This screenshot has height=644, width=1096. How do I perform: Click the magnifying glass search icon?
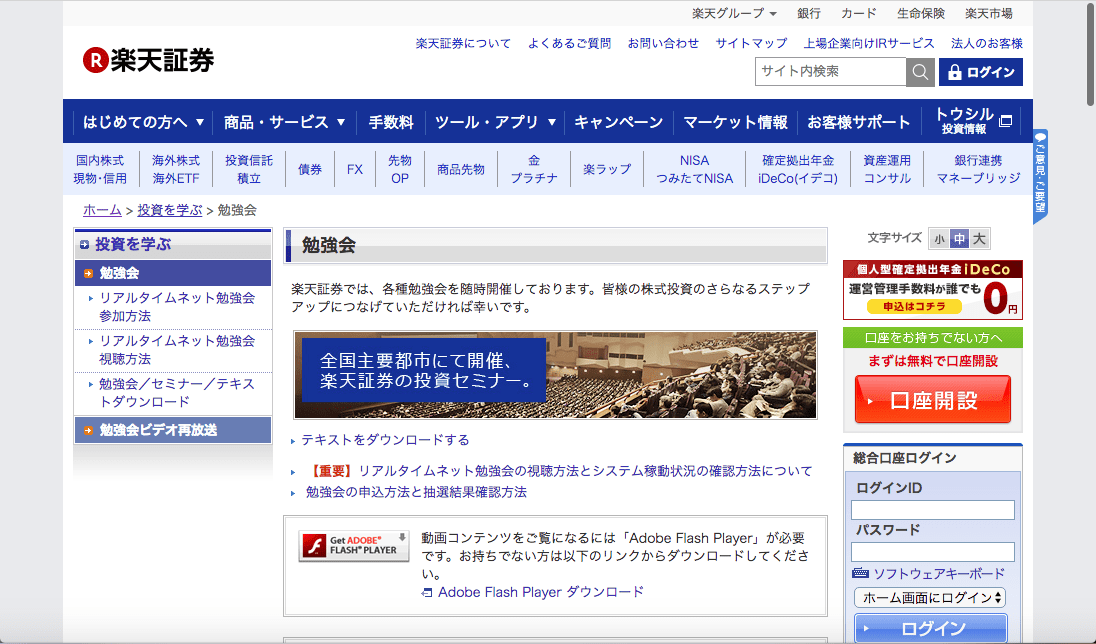click(x=920, y=72)
